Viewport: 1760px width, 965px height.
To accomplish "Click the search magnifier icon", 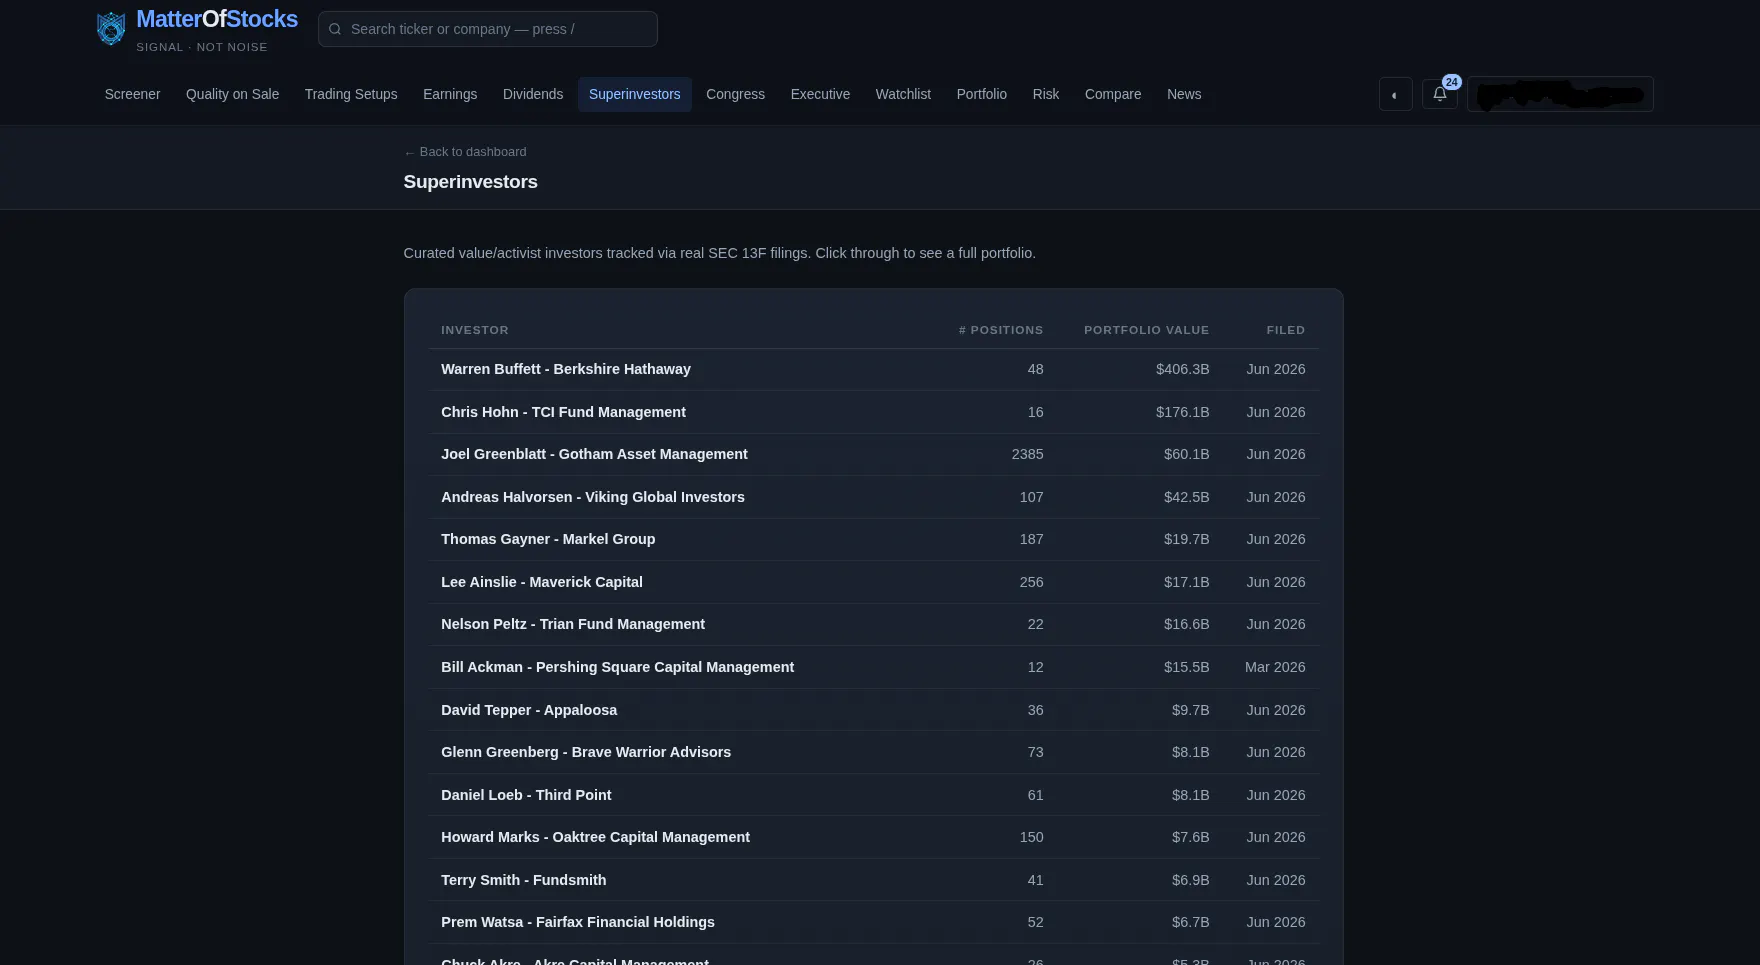I will point(335,29).
